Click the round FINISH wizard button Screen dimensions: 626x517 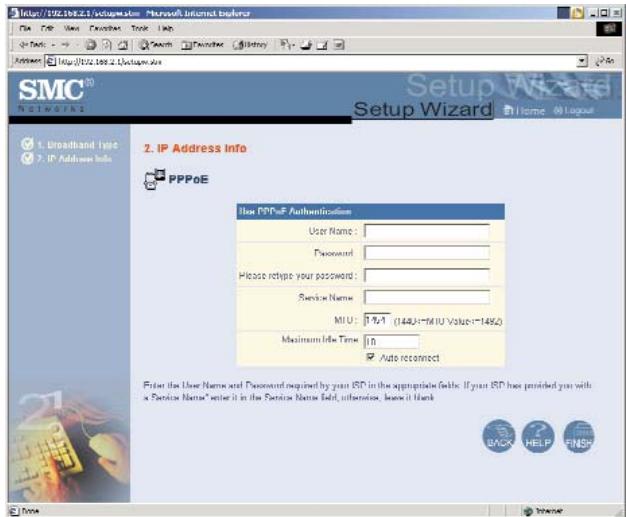pos(578,436)
